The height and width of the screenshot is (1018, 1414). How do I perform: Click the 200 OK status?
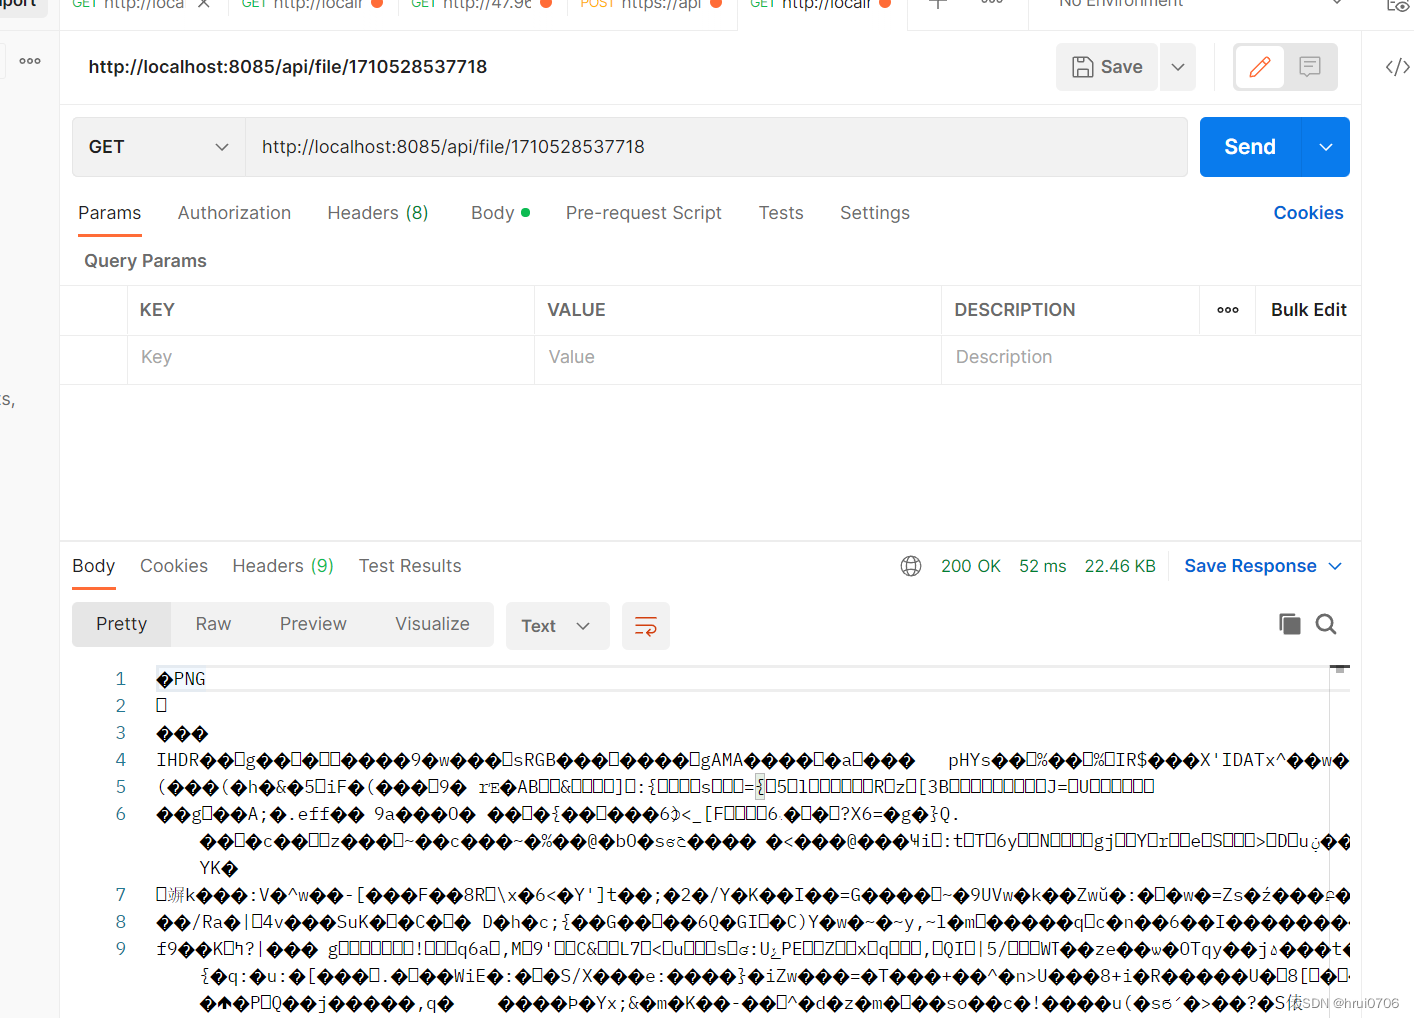971,566
